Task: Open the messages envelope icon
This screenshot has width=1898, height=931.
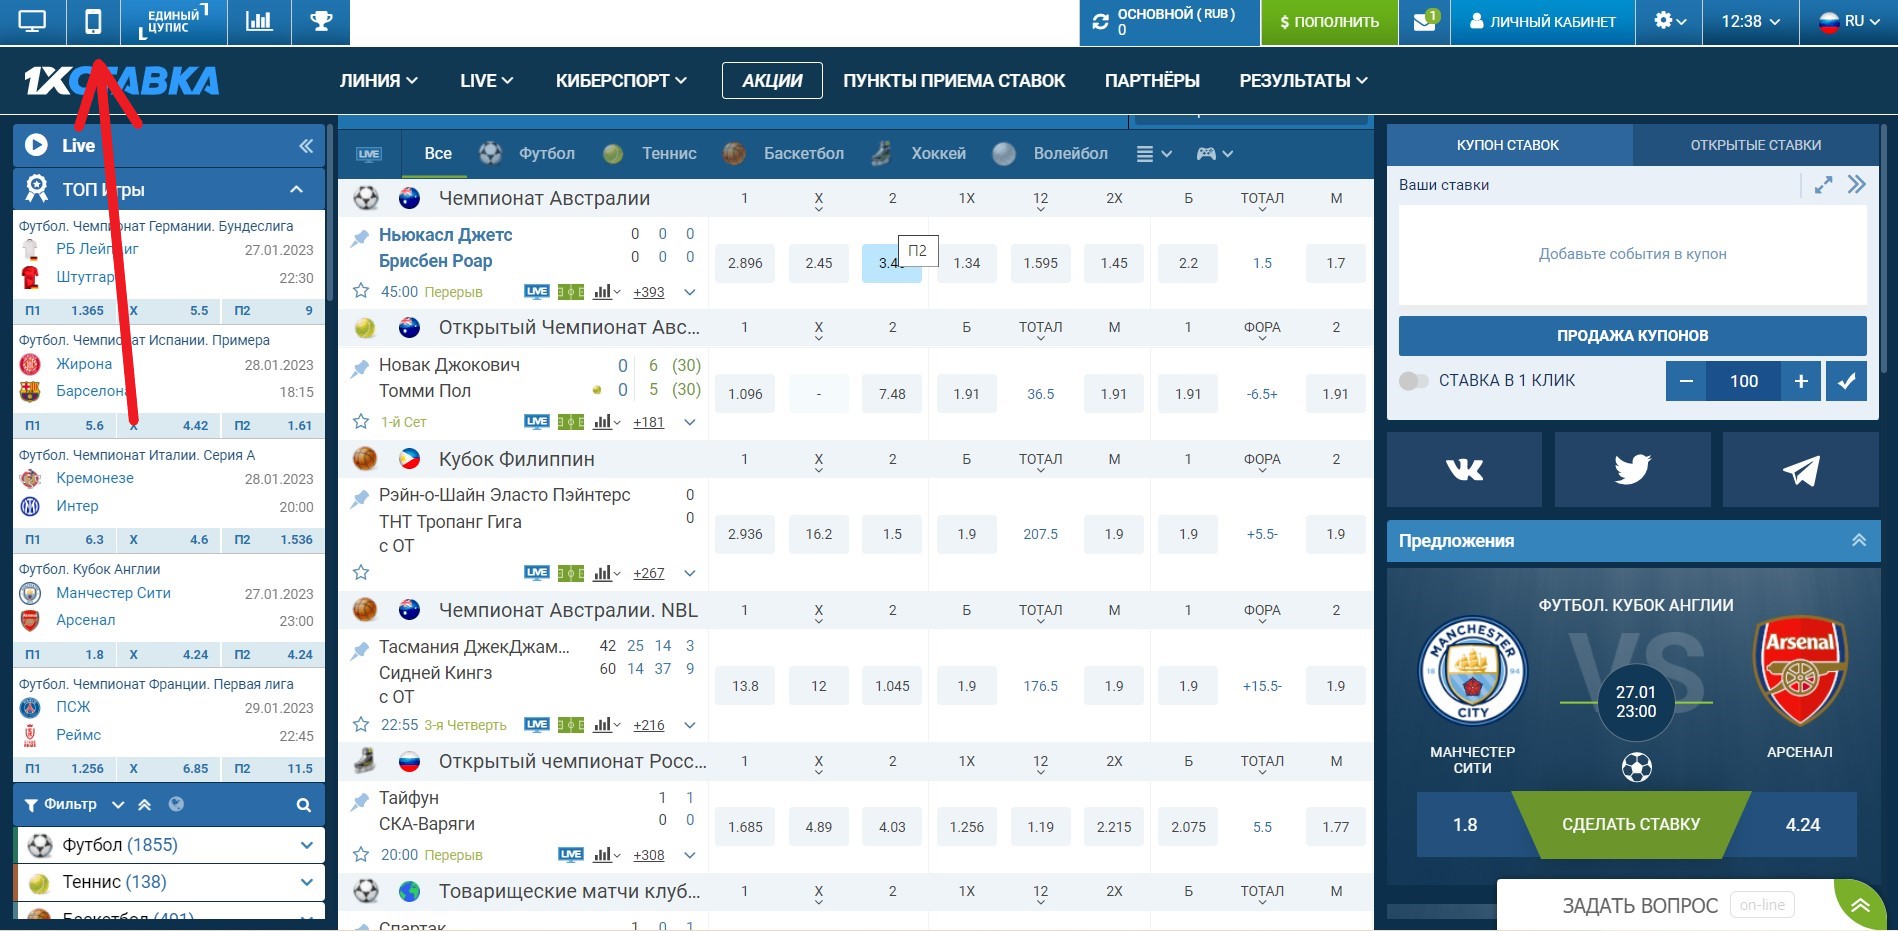Action: click(1425, 22)
